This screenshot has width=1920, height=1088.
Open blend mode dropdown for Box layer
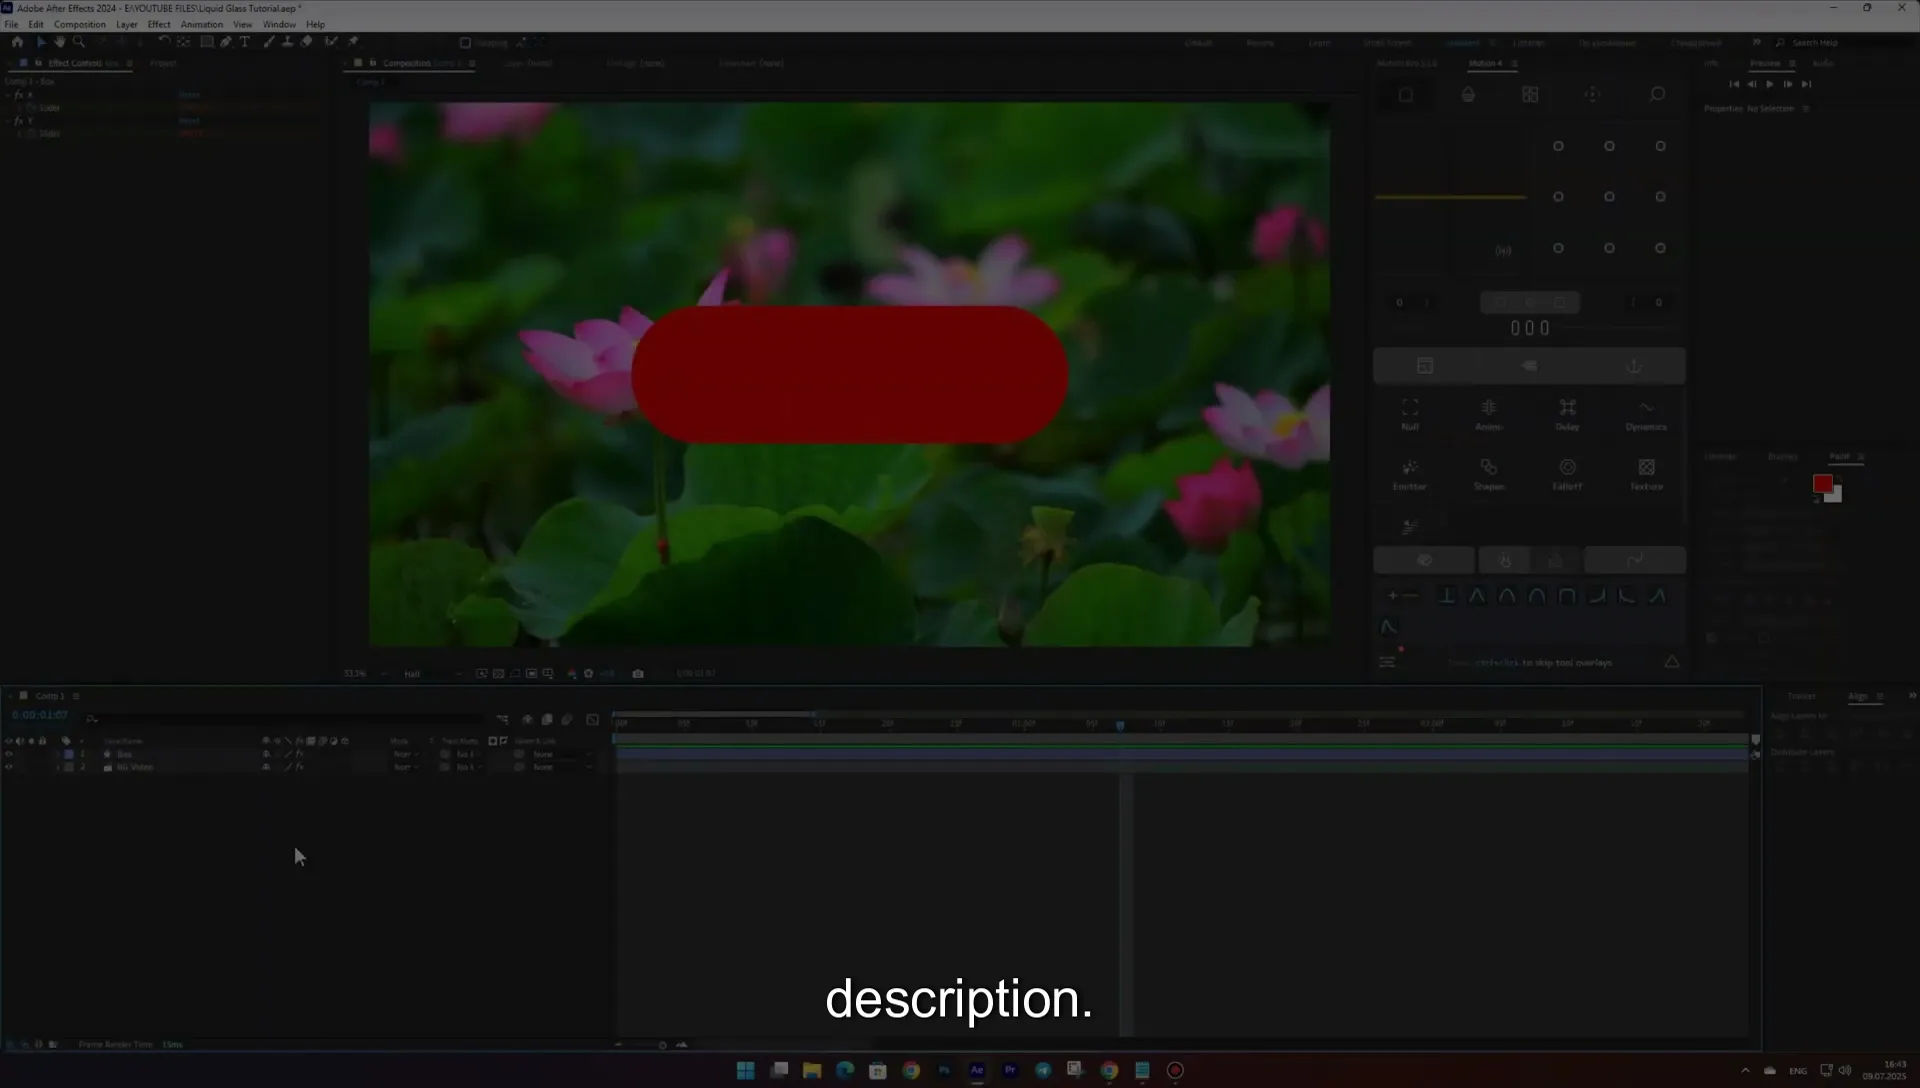[x=406, y=754]
